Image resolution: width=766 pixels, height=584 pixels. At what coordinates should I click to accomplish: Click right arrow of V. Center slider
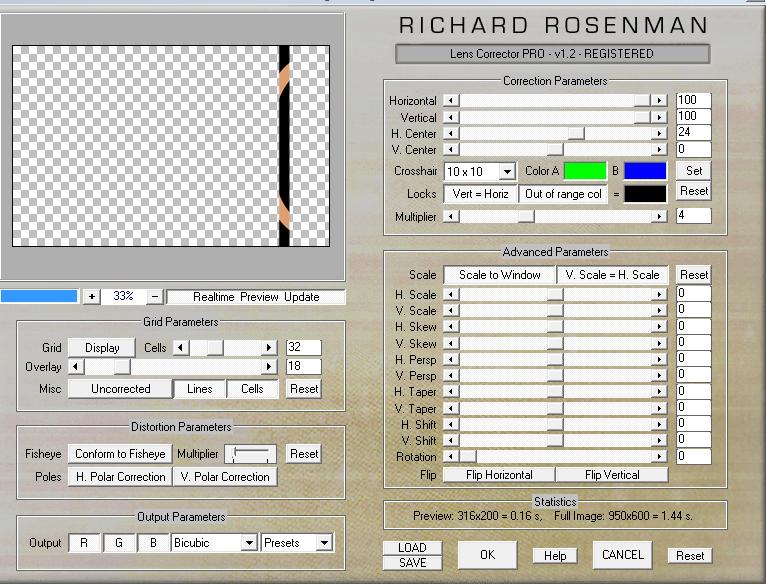point(659,149)
